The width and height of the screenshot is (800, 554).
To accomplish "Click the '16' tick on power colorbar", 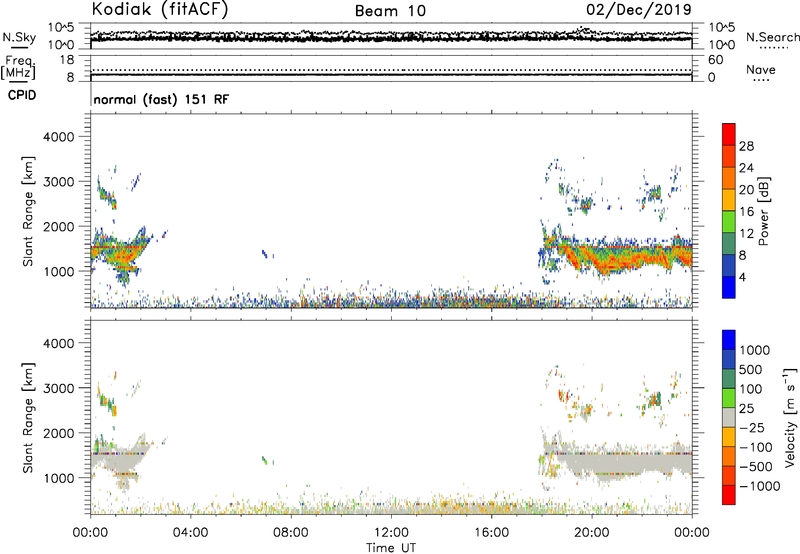I will [x=746, y=211].
